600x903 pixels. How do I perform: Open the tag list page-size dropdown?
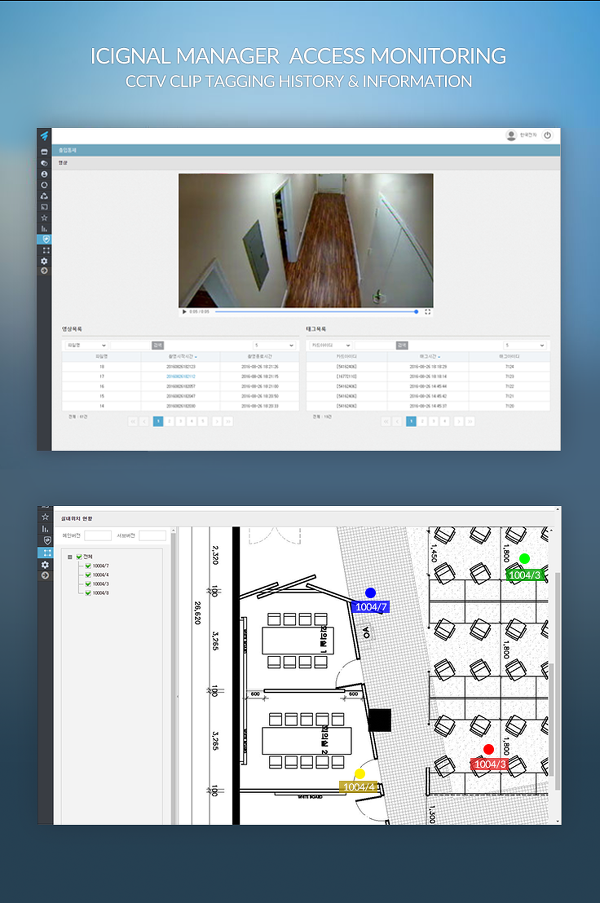click(x=524, y=345)
